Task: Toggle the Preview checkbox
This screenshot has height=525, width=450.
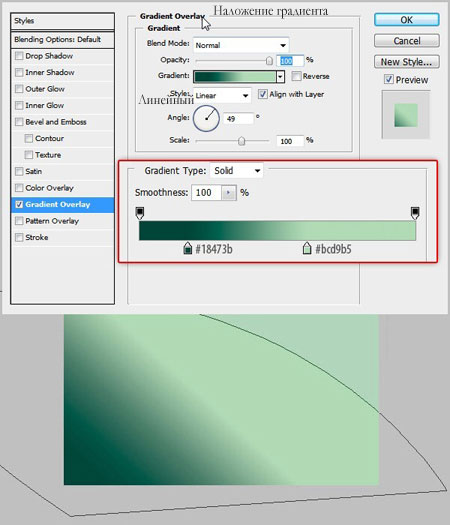Action: (x=388, y=80)
